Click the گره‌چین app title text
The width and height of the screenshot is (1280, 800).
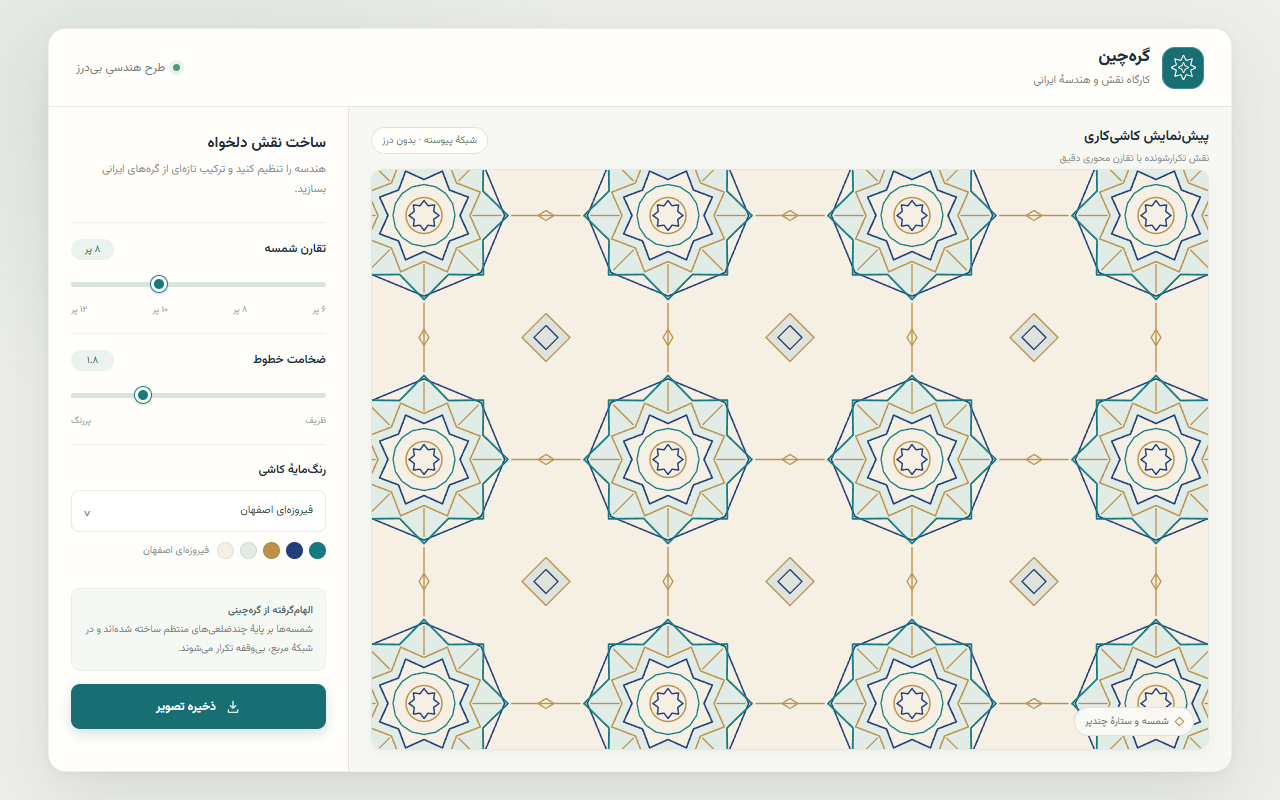1124,56
